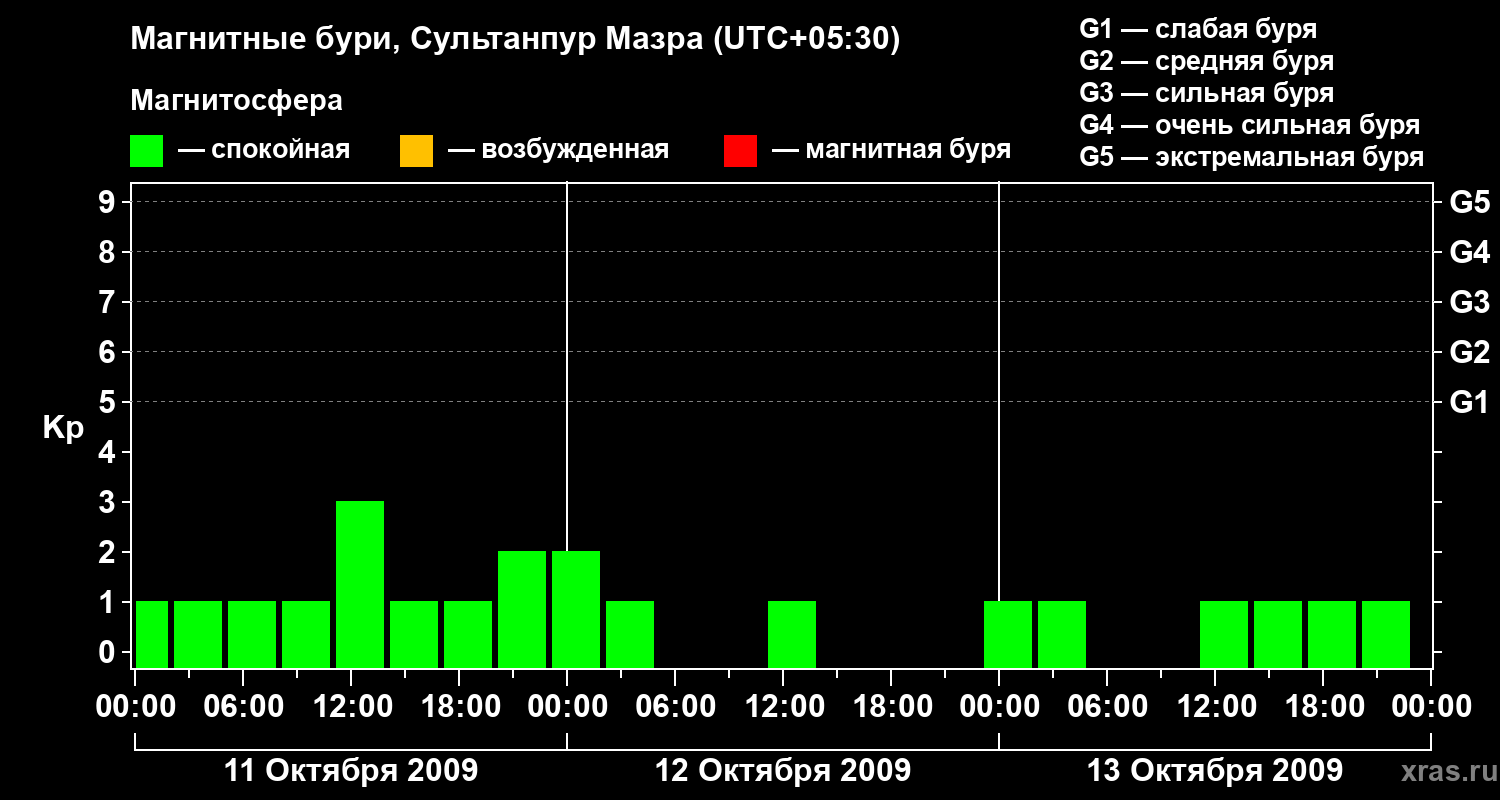The width and height of the screenshot is (1500, 800).
Task: Click the "00:00" label starting 13 October
Action: tap(999, 706)
